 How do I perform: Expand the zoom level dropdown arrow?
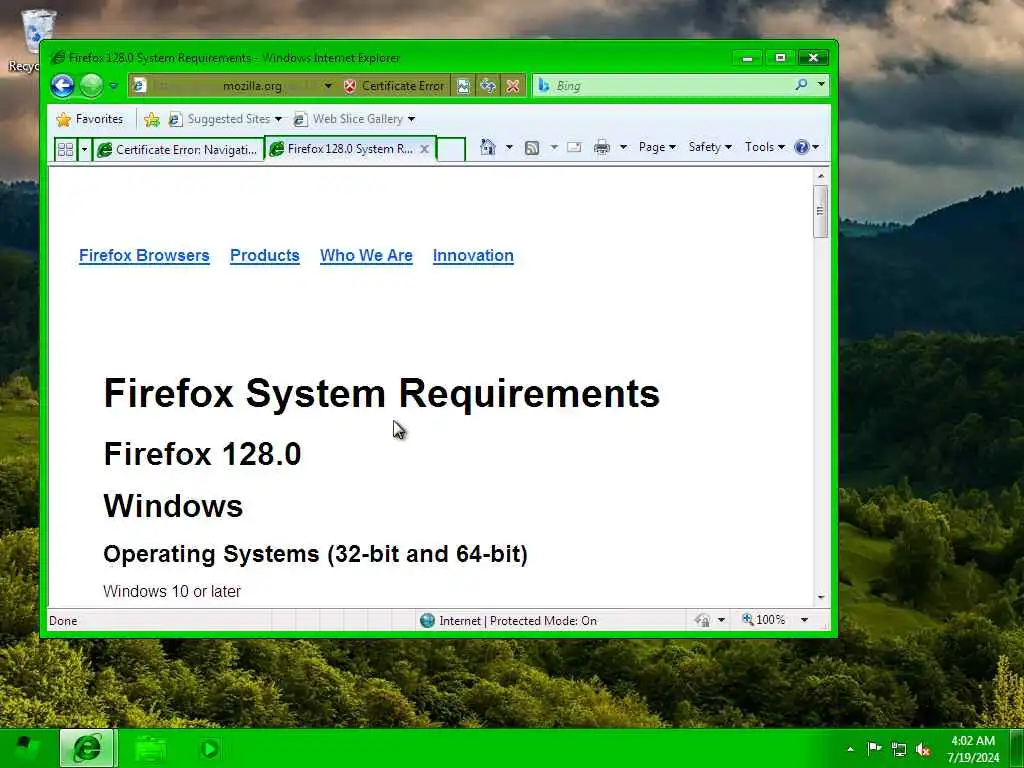[x=805, y=620]
